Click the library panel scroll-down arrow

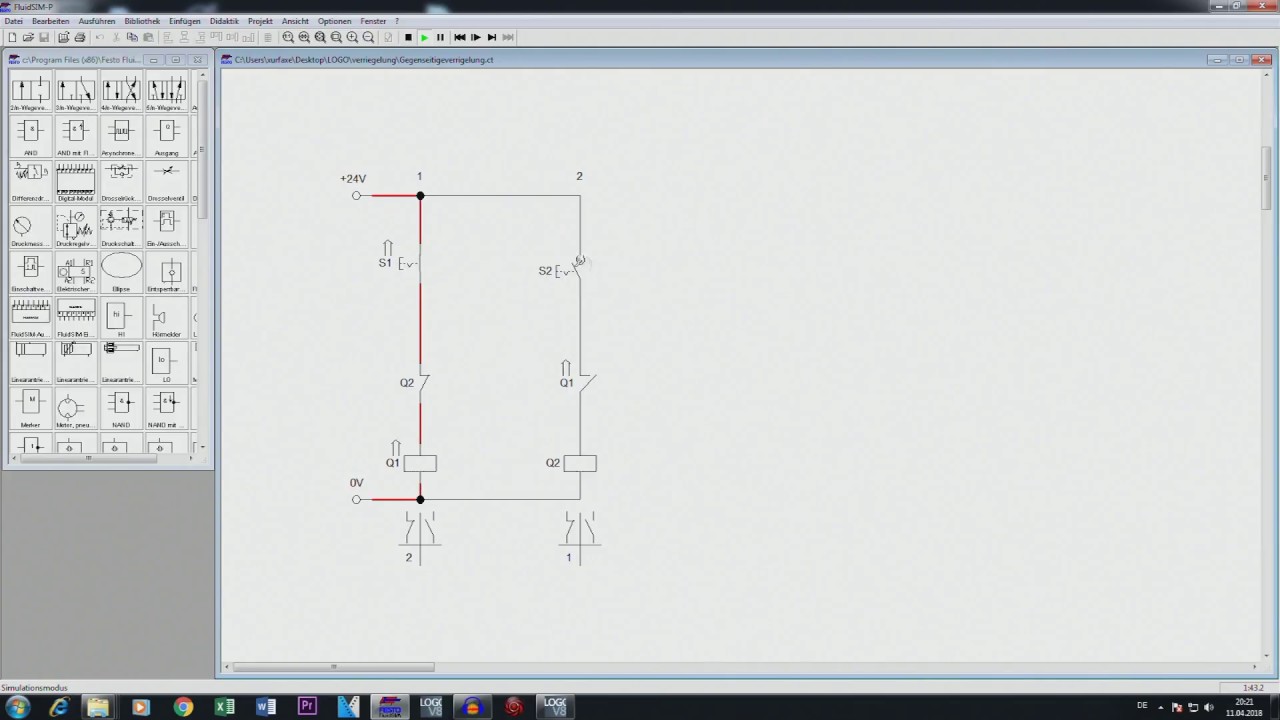coord(201,447)
